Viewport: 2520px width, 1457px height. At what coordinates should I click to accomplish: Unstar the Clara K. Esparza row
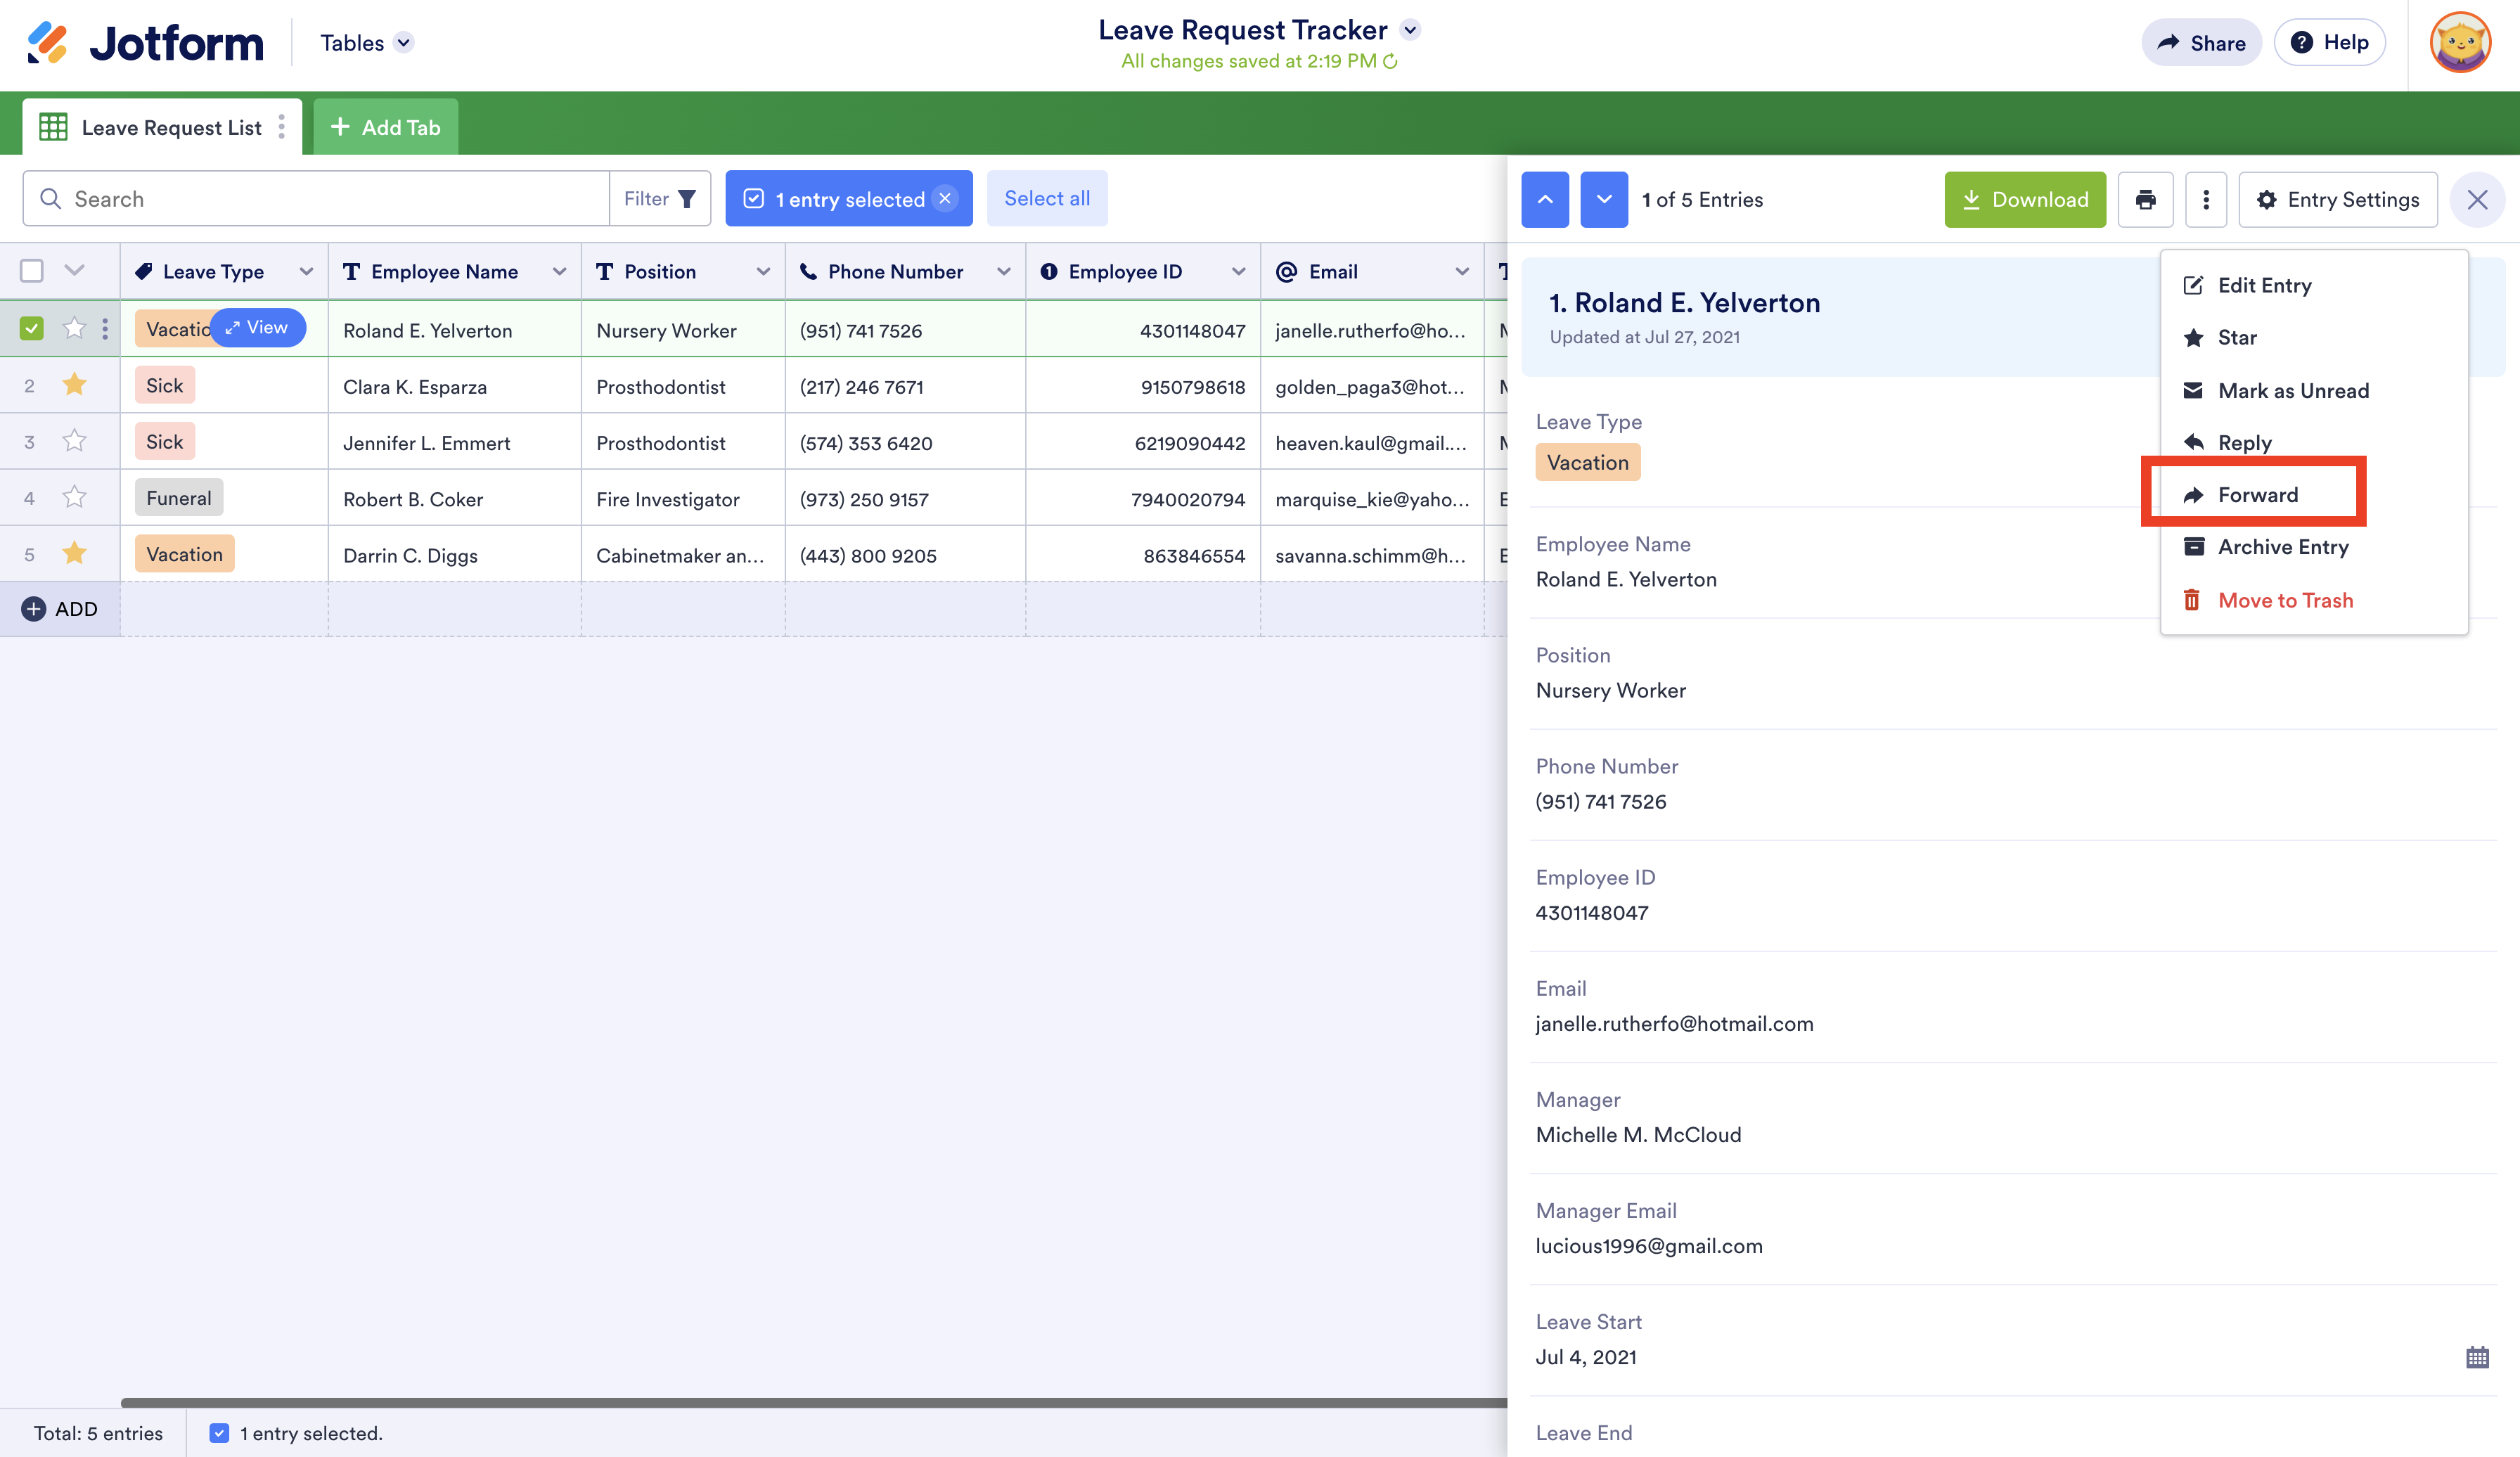[74, 385]
